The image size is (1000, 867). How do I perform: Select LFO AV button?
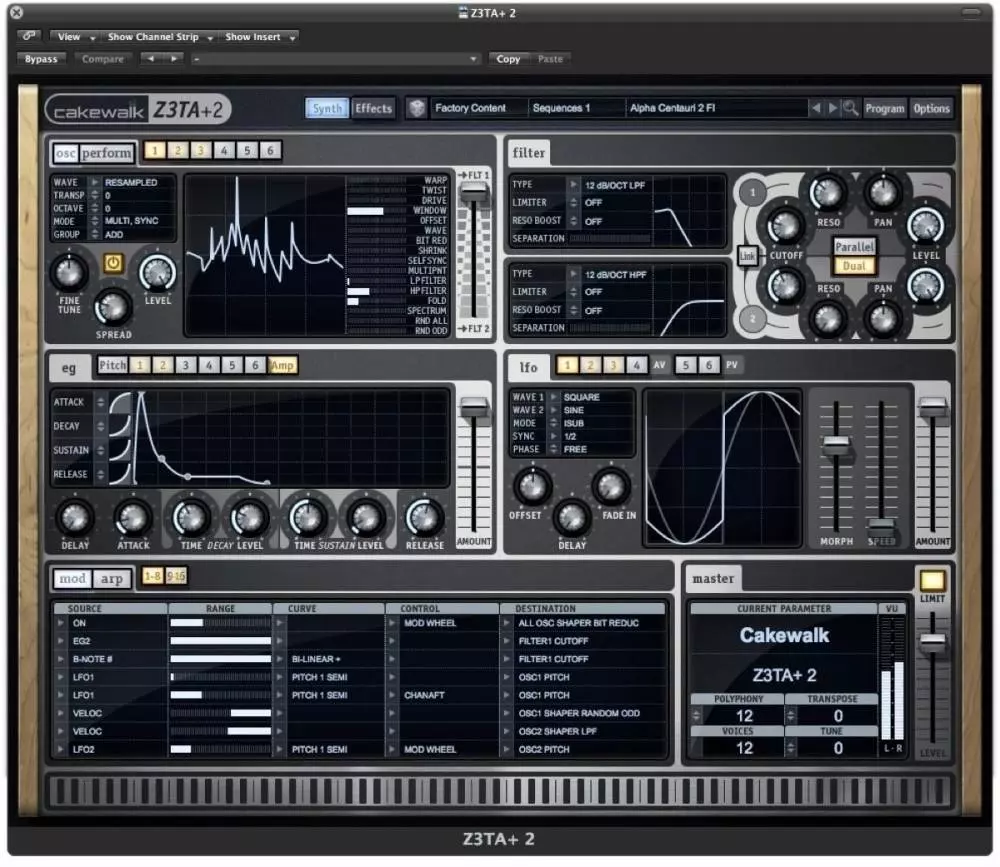click(x=659, y=365)
